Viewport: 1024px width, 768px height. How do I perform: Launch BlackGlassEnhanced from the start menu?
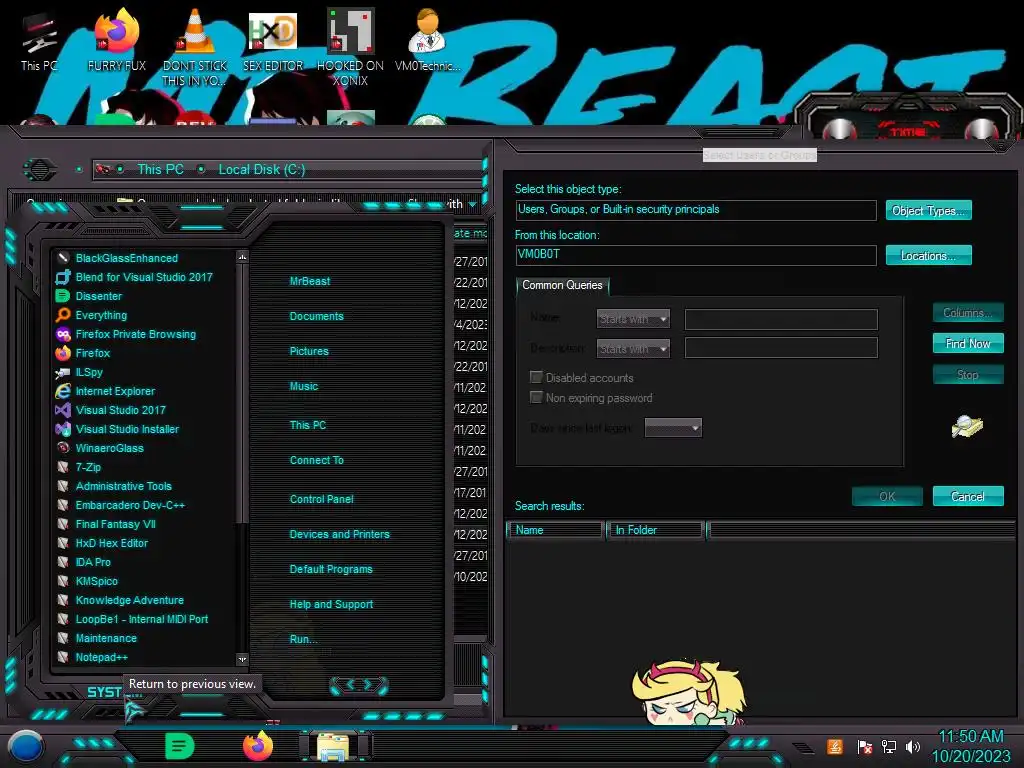127,258
